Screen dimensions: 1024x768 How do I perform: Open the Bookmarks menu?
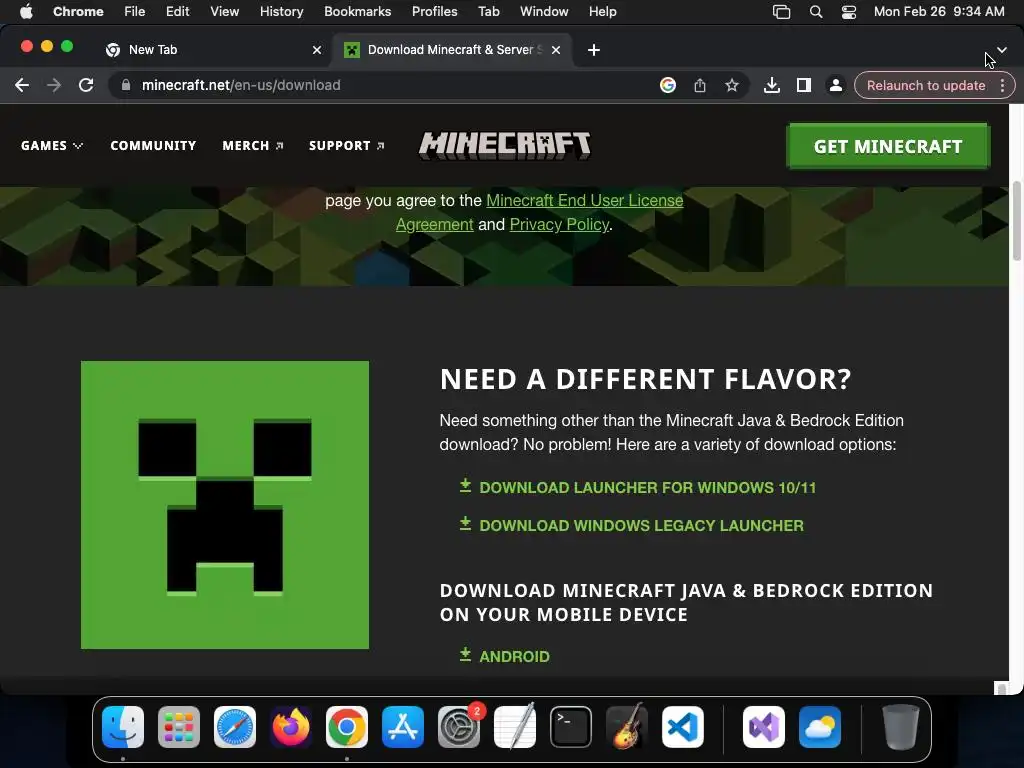pyautogui.click(x=357, y=11)
